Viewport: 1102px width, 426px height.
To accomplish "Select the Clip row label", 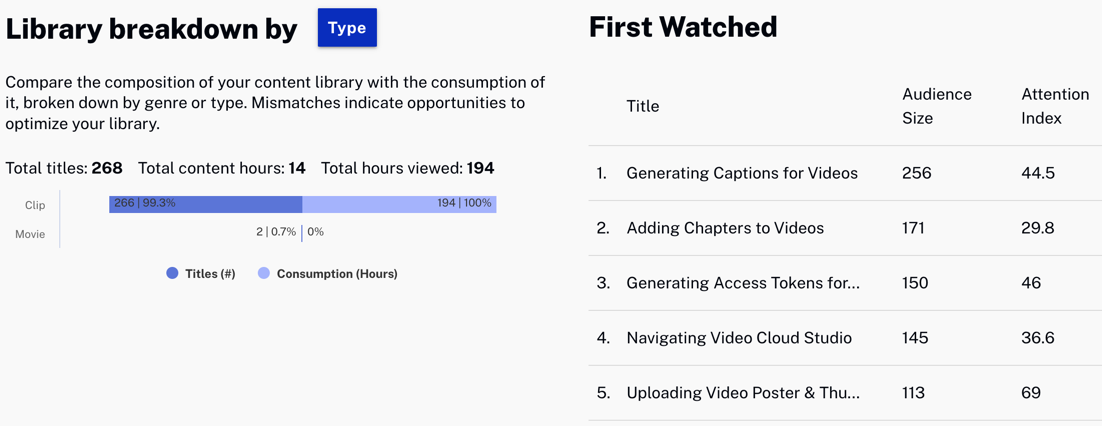I will coord(35,205).
